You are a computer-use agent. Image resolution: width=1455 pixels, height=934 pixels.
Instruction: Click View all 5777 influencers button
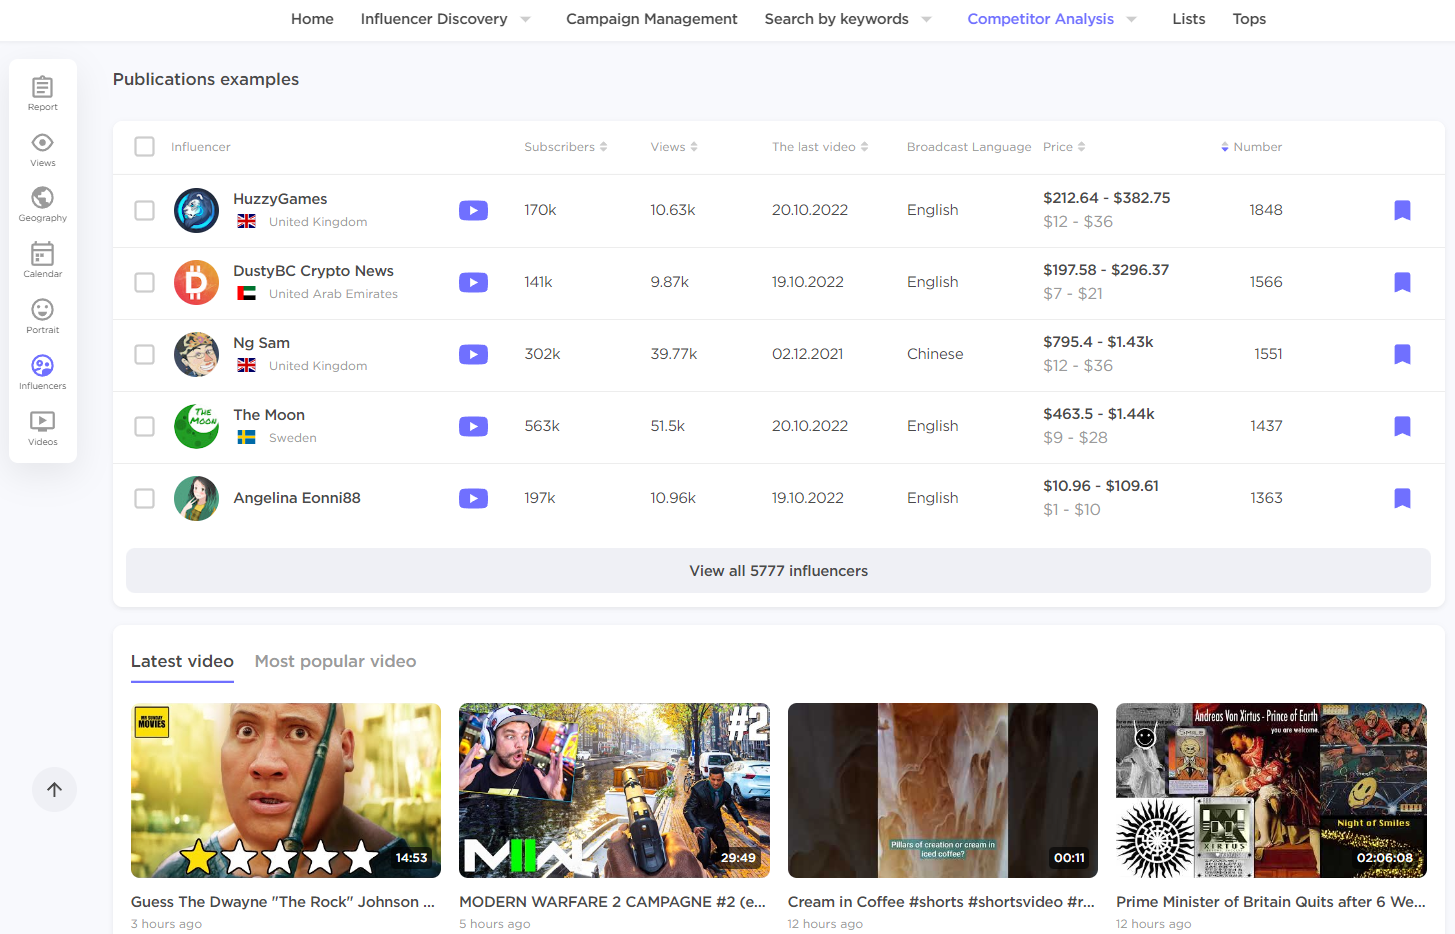click(x=778, y=571)
